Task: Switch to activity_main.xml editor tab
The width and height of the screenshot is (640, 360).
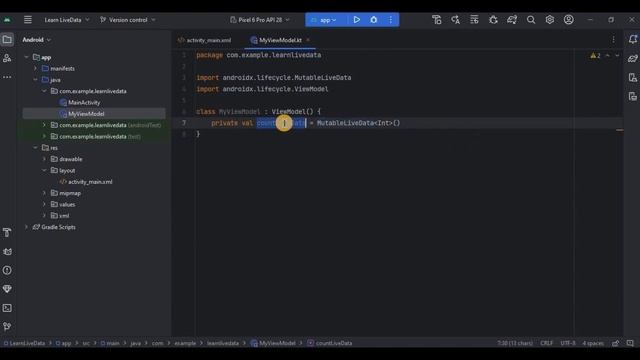Action: pos(205,40)
